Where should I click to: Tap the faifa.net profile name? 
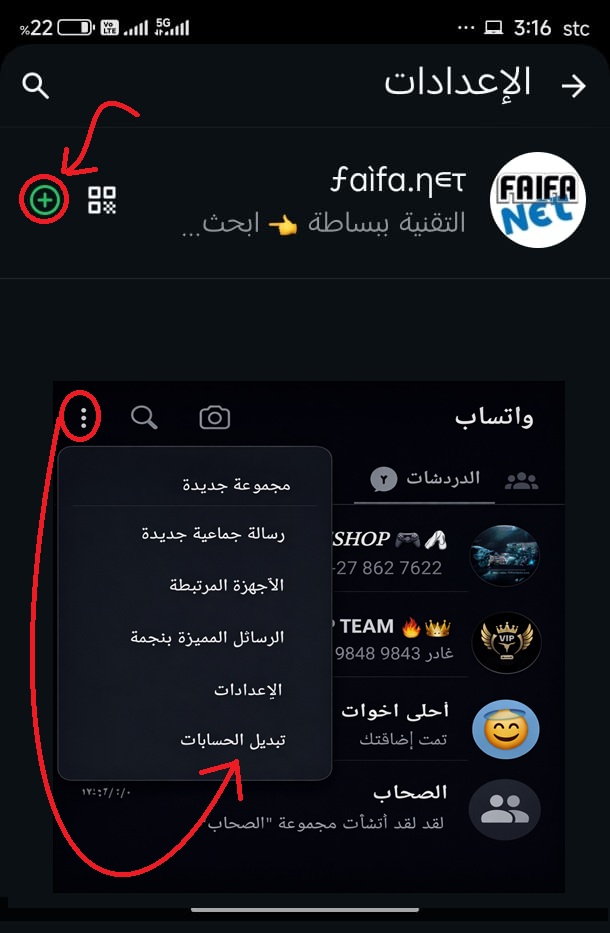[x=398, y=181]
